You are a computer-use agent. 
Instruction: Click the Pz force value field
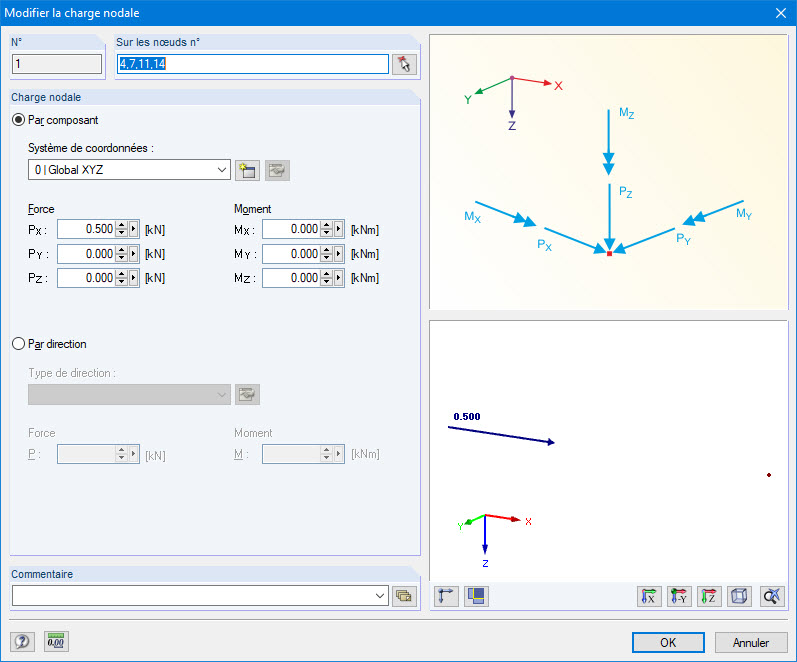[x=87, y=278]
